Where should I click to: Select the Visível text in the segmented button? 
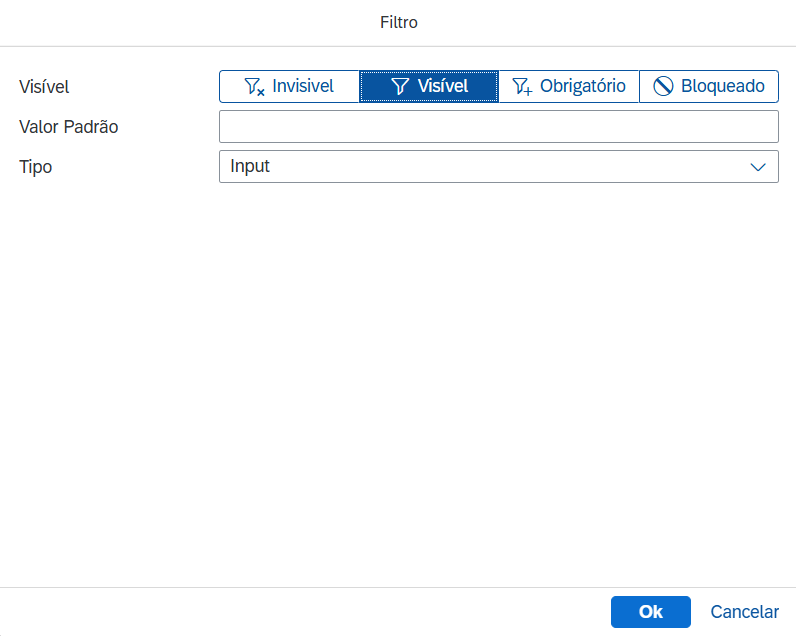coord(442,87)
